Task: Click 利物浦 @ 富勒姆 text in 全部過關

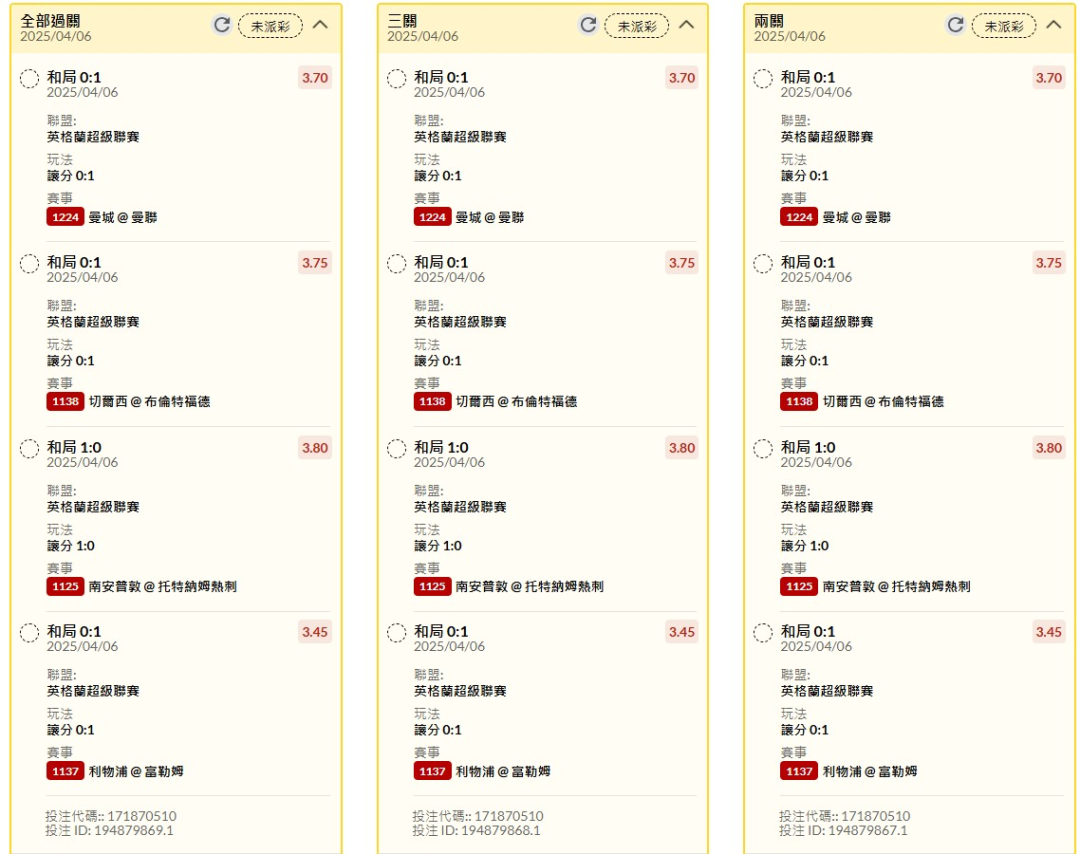Action: click(x=136, y=771)
